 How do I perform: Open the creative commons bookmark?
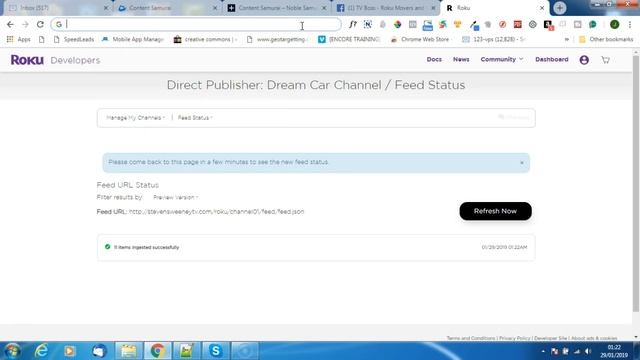(205, 39)
